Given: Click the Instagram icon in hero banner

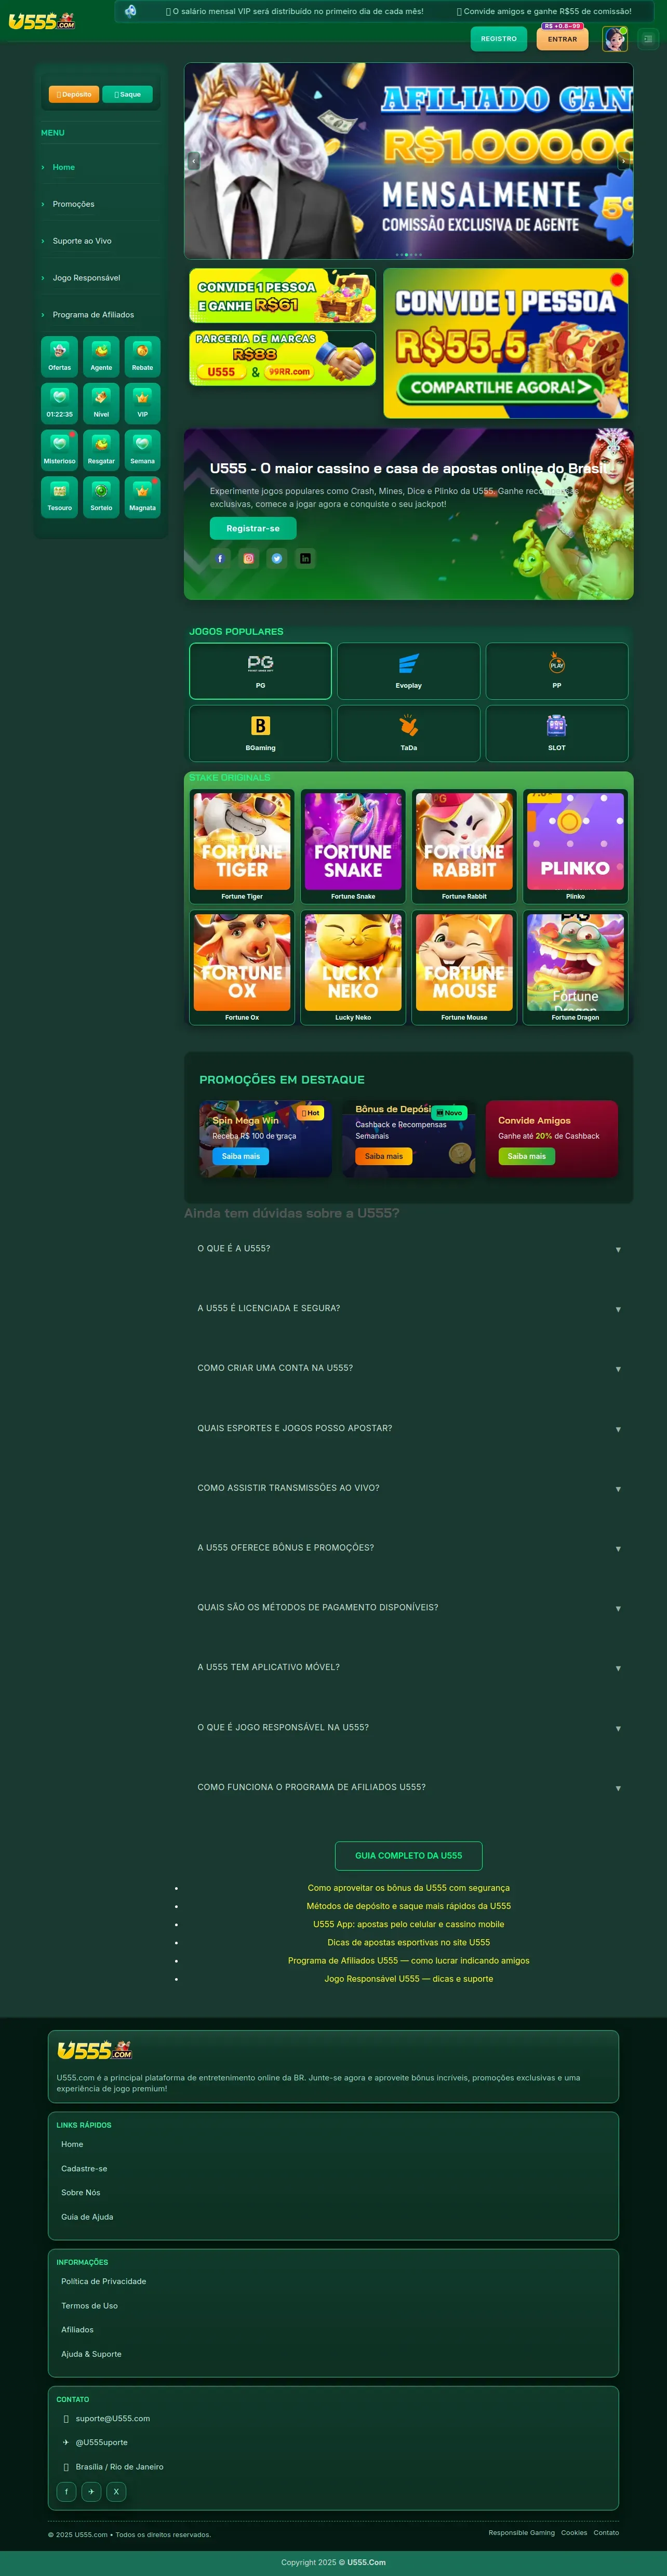Looking at the screenshot, I should pyautogui.click(x=249, y=558).
